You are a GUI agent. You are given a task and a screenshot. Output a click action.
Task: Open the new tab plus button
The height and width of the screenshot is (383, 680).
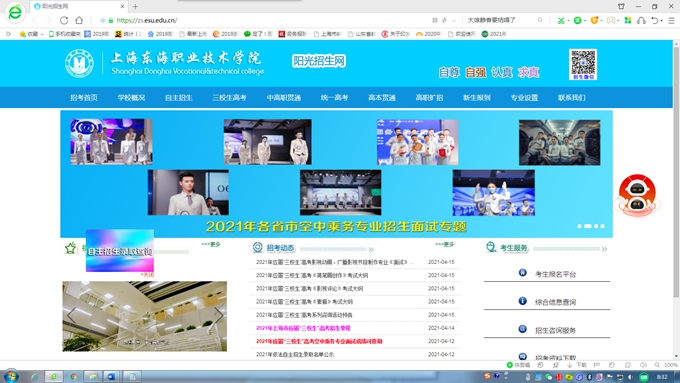tap(135, 7)
